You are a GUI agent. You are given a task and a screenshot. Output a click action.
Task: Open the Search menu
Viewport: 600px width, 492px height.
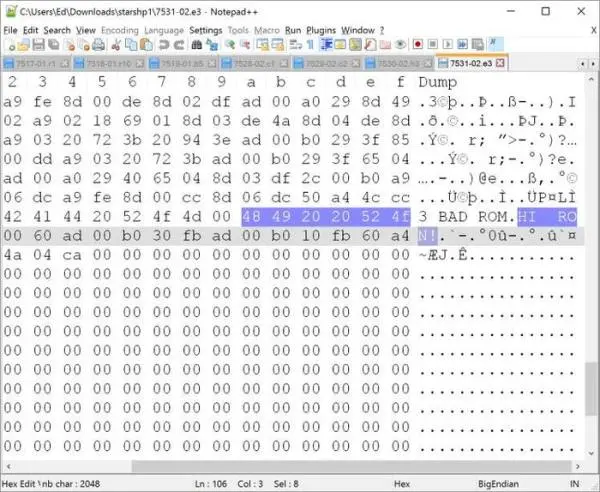tap(57, 30)
